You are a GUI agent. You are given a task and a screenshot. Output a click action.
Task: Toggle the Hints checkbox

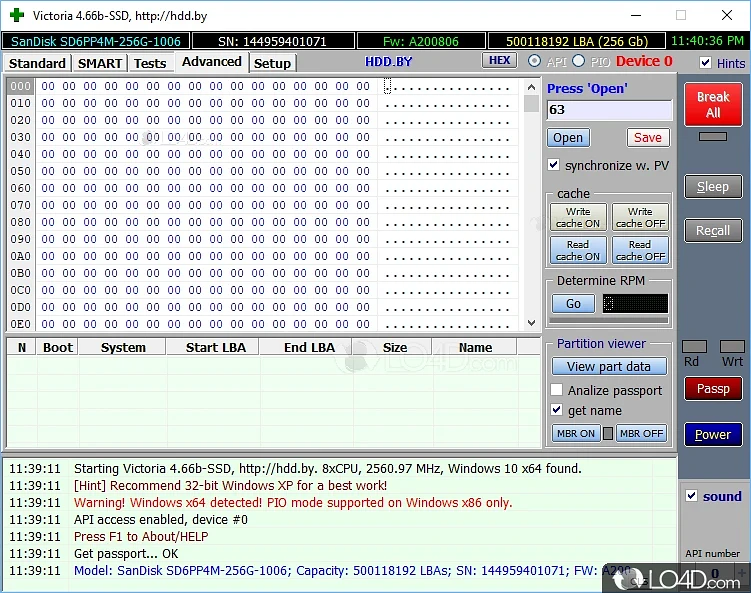705,63
